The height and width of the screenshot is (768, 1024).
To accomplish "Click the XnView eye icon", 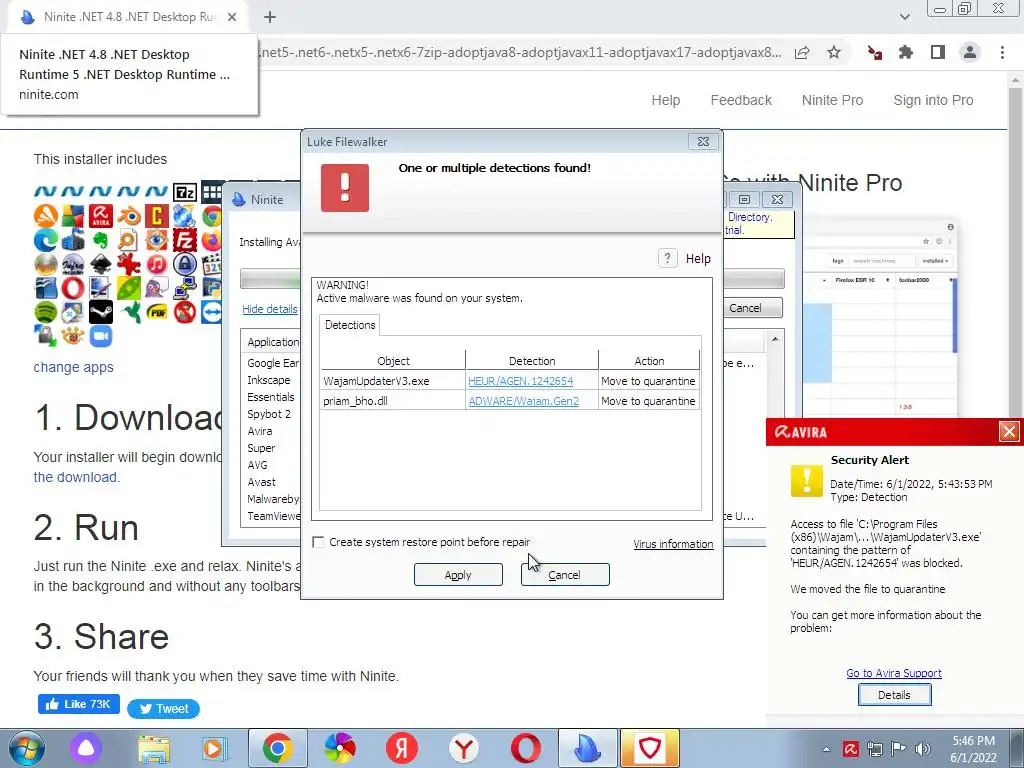I will 73,336.
